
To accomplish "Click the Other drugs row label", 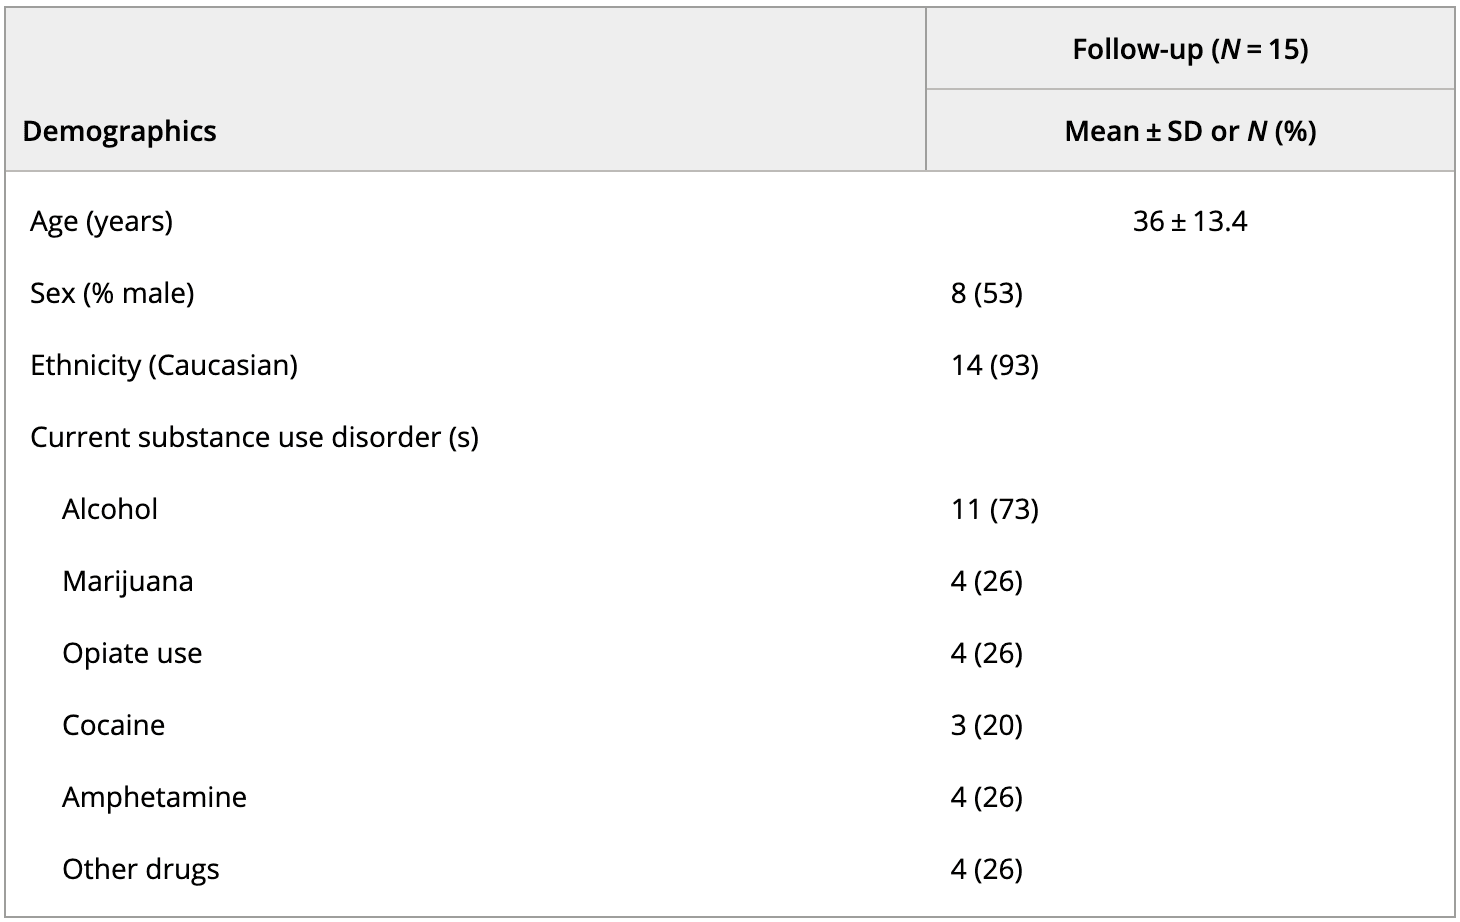I will [140, 869].
